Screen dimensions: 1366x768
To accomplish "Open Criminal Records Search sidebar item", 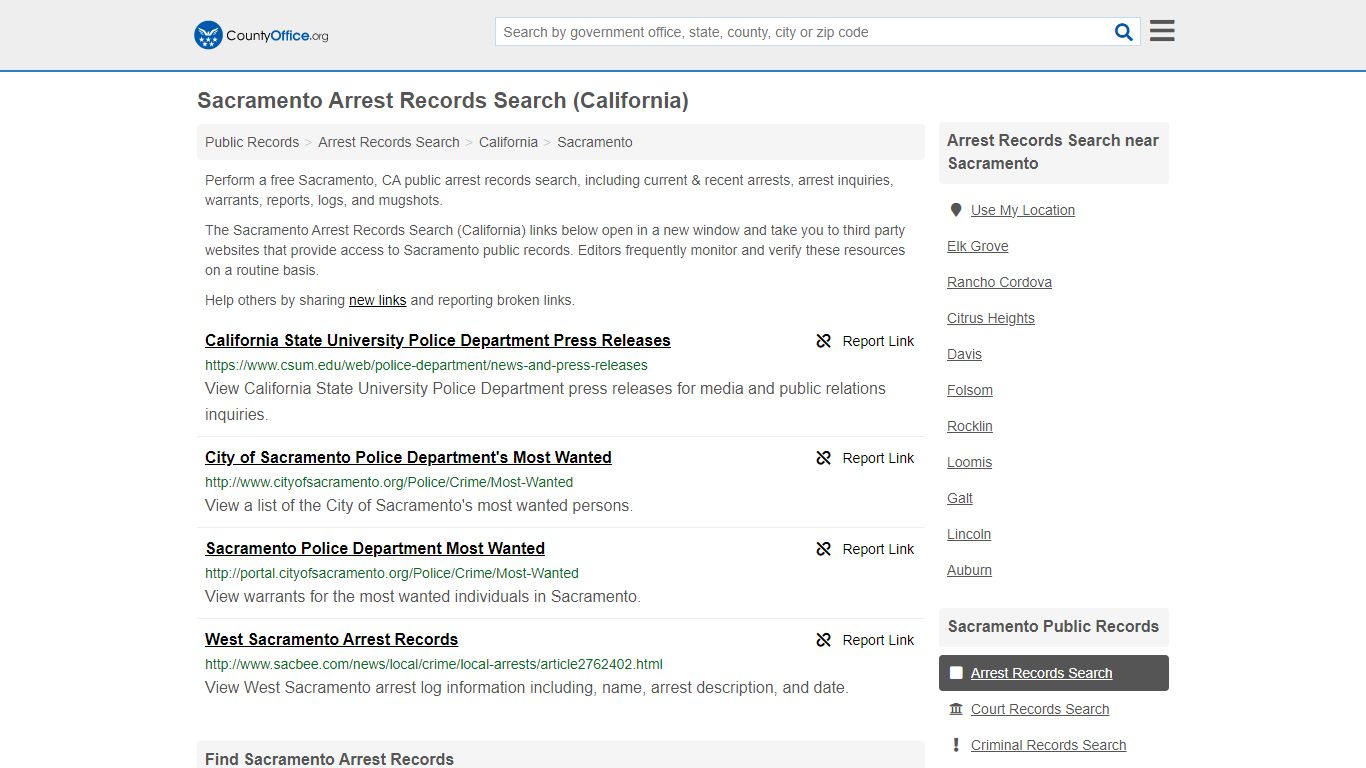I will (x=1048, y=745).
